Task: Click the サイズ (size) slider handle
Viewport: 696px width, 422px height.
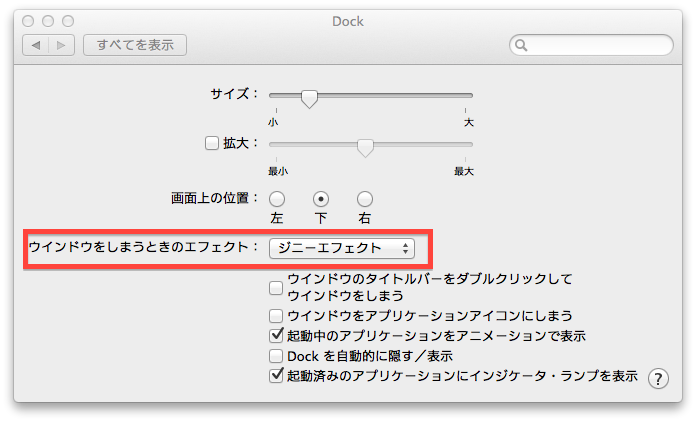Action: point(309,98)
